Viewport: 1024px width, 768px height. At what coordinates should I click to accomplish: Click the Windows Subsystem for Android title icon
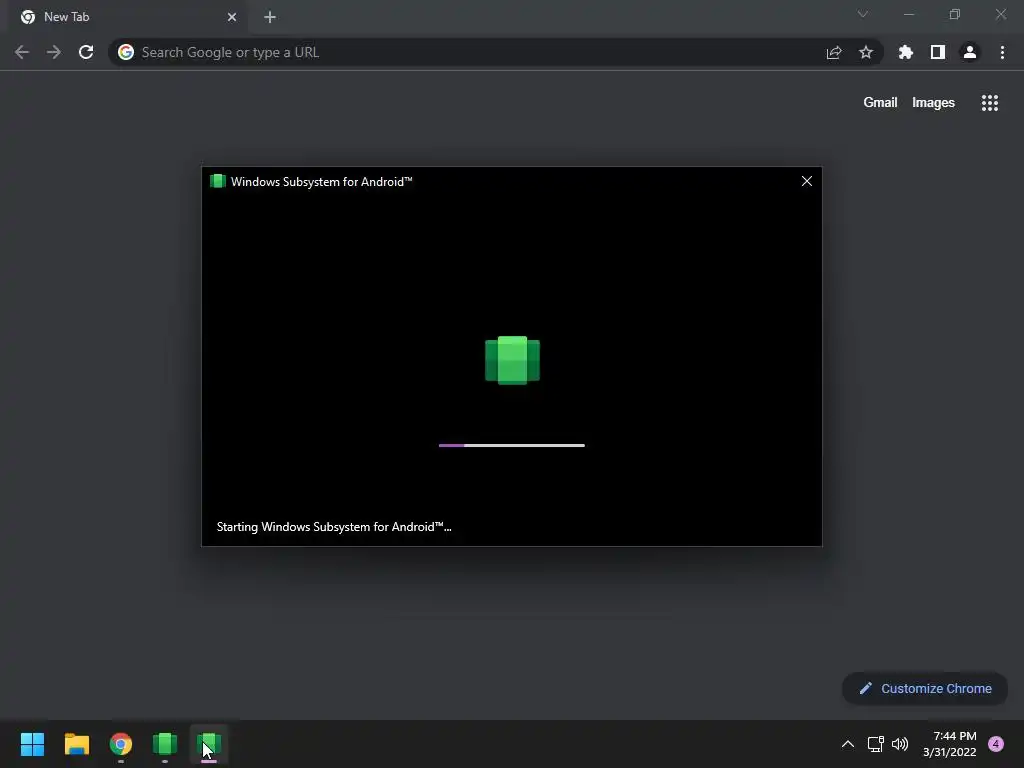coord(217,181)
